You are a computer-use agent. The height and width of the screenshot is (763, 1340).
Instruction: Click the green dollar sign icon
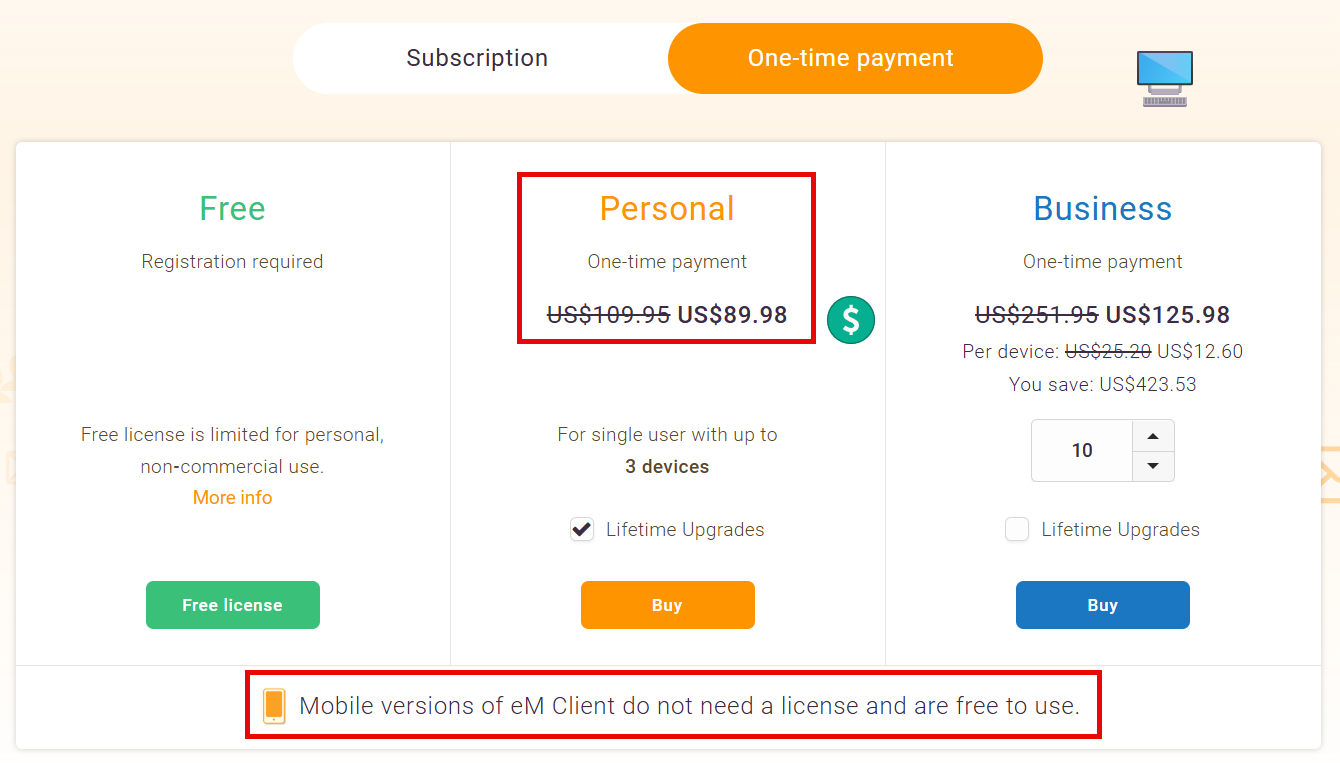coord(851,320)
